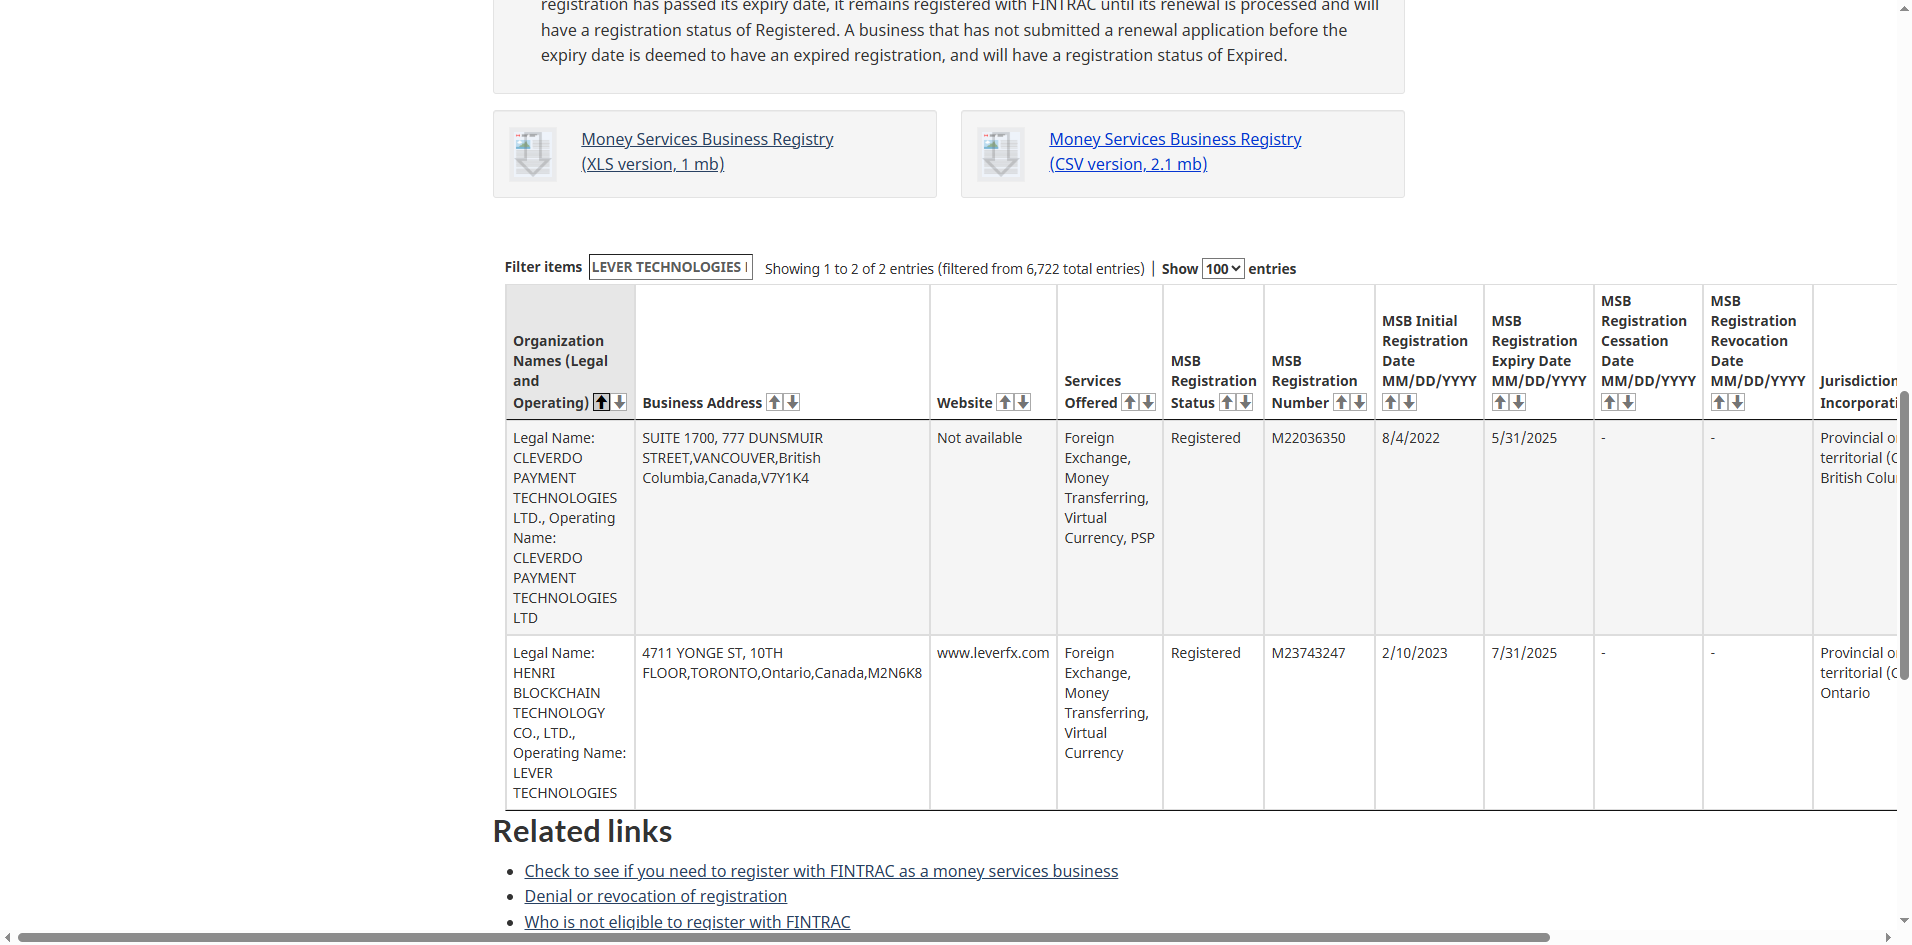1912x945 pixels.
Task: Click the Related links heading
Action: [582, 831]
